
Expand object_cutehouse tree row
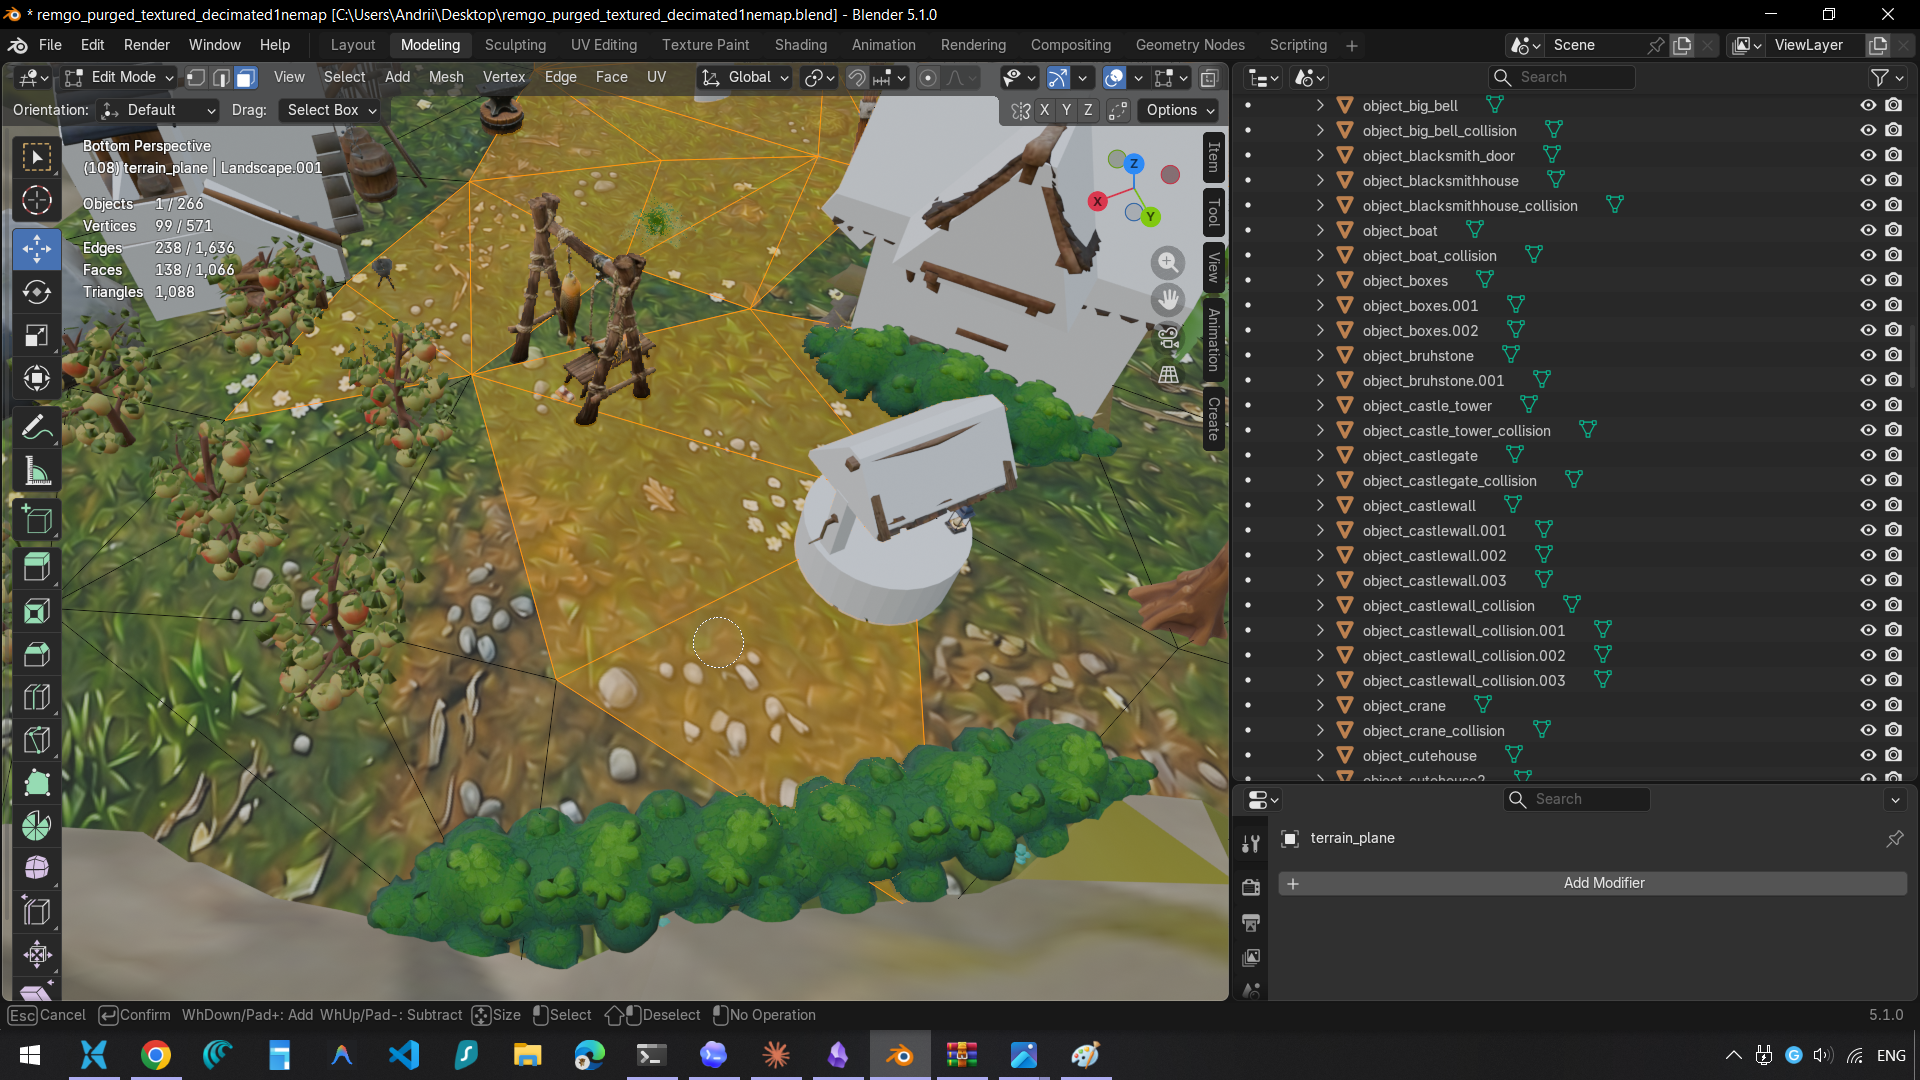pos(1320,755)
